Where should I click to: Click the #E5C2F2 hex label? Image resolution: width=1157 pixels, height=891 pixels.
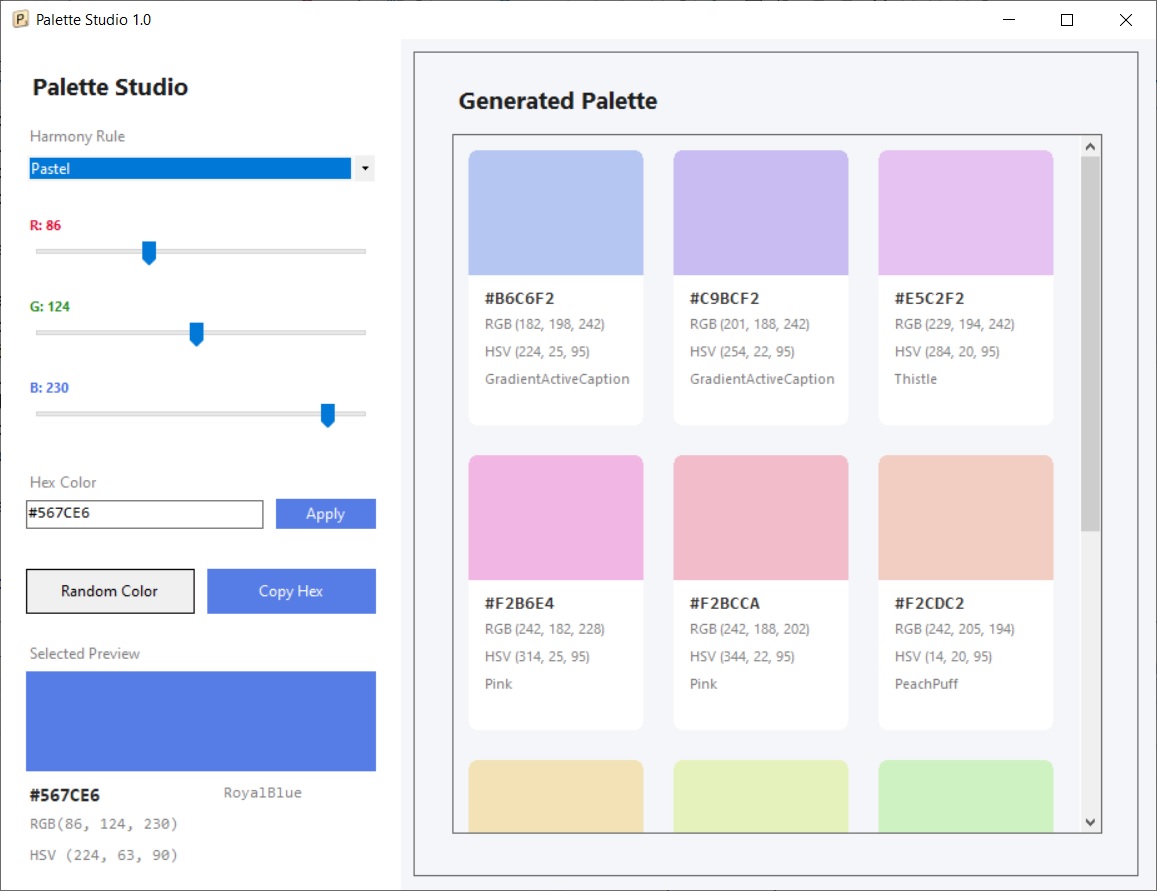tap(930, 298)
